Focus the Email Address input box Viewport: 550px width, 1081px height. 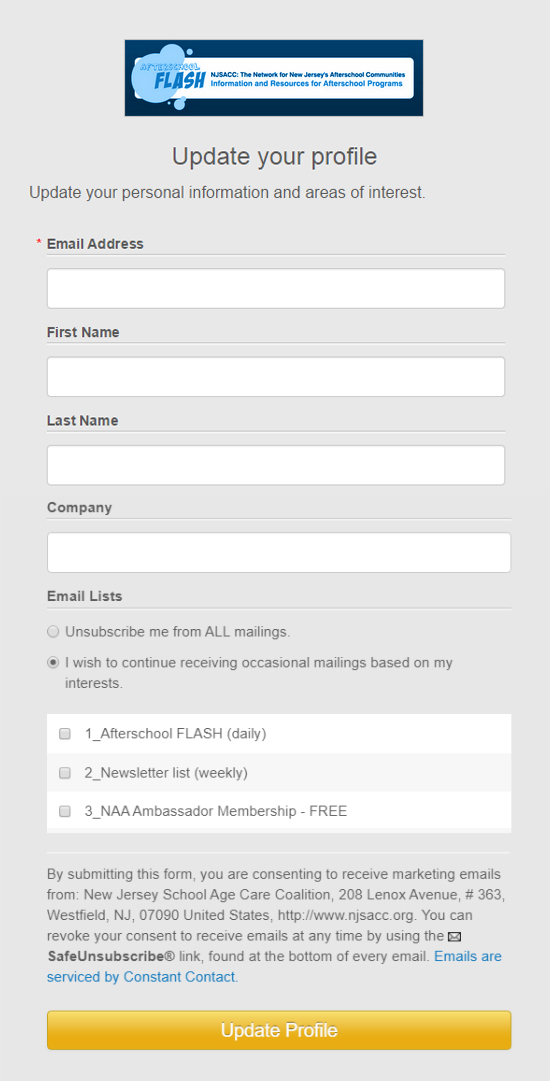pyautogui.click(x=276, y=288)
